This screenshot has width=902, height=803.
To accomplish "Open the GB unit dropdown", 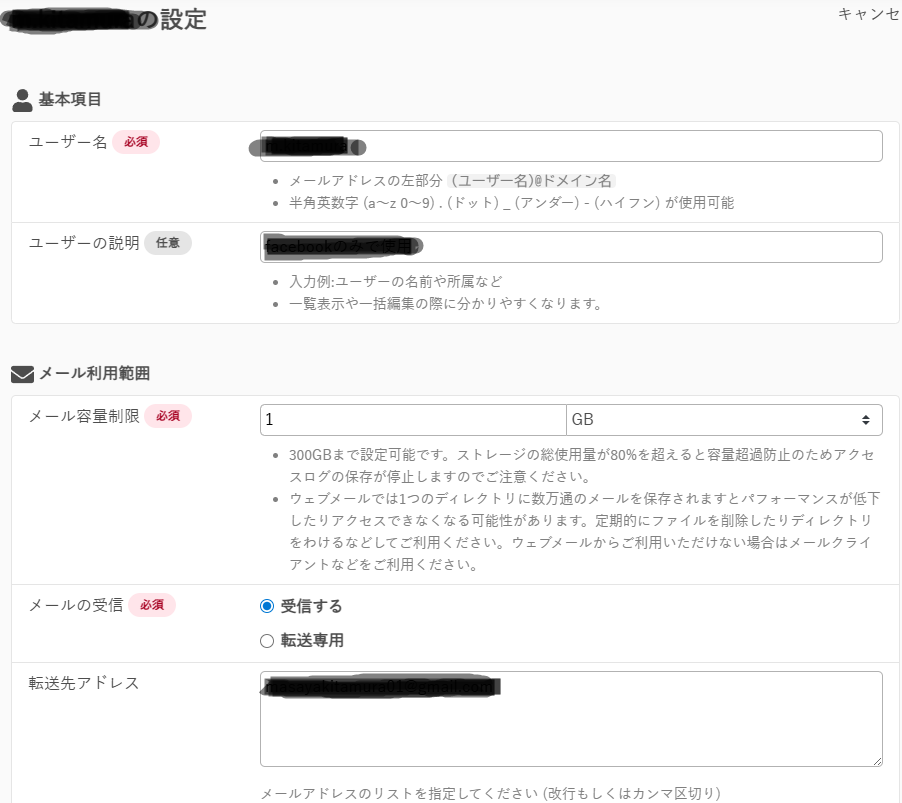I will (723, 420).
